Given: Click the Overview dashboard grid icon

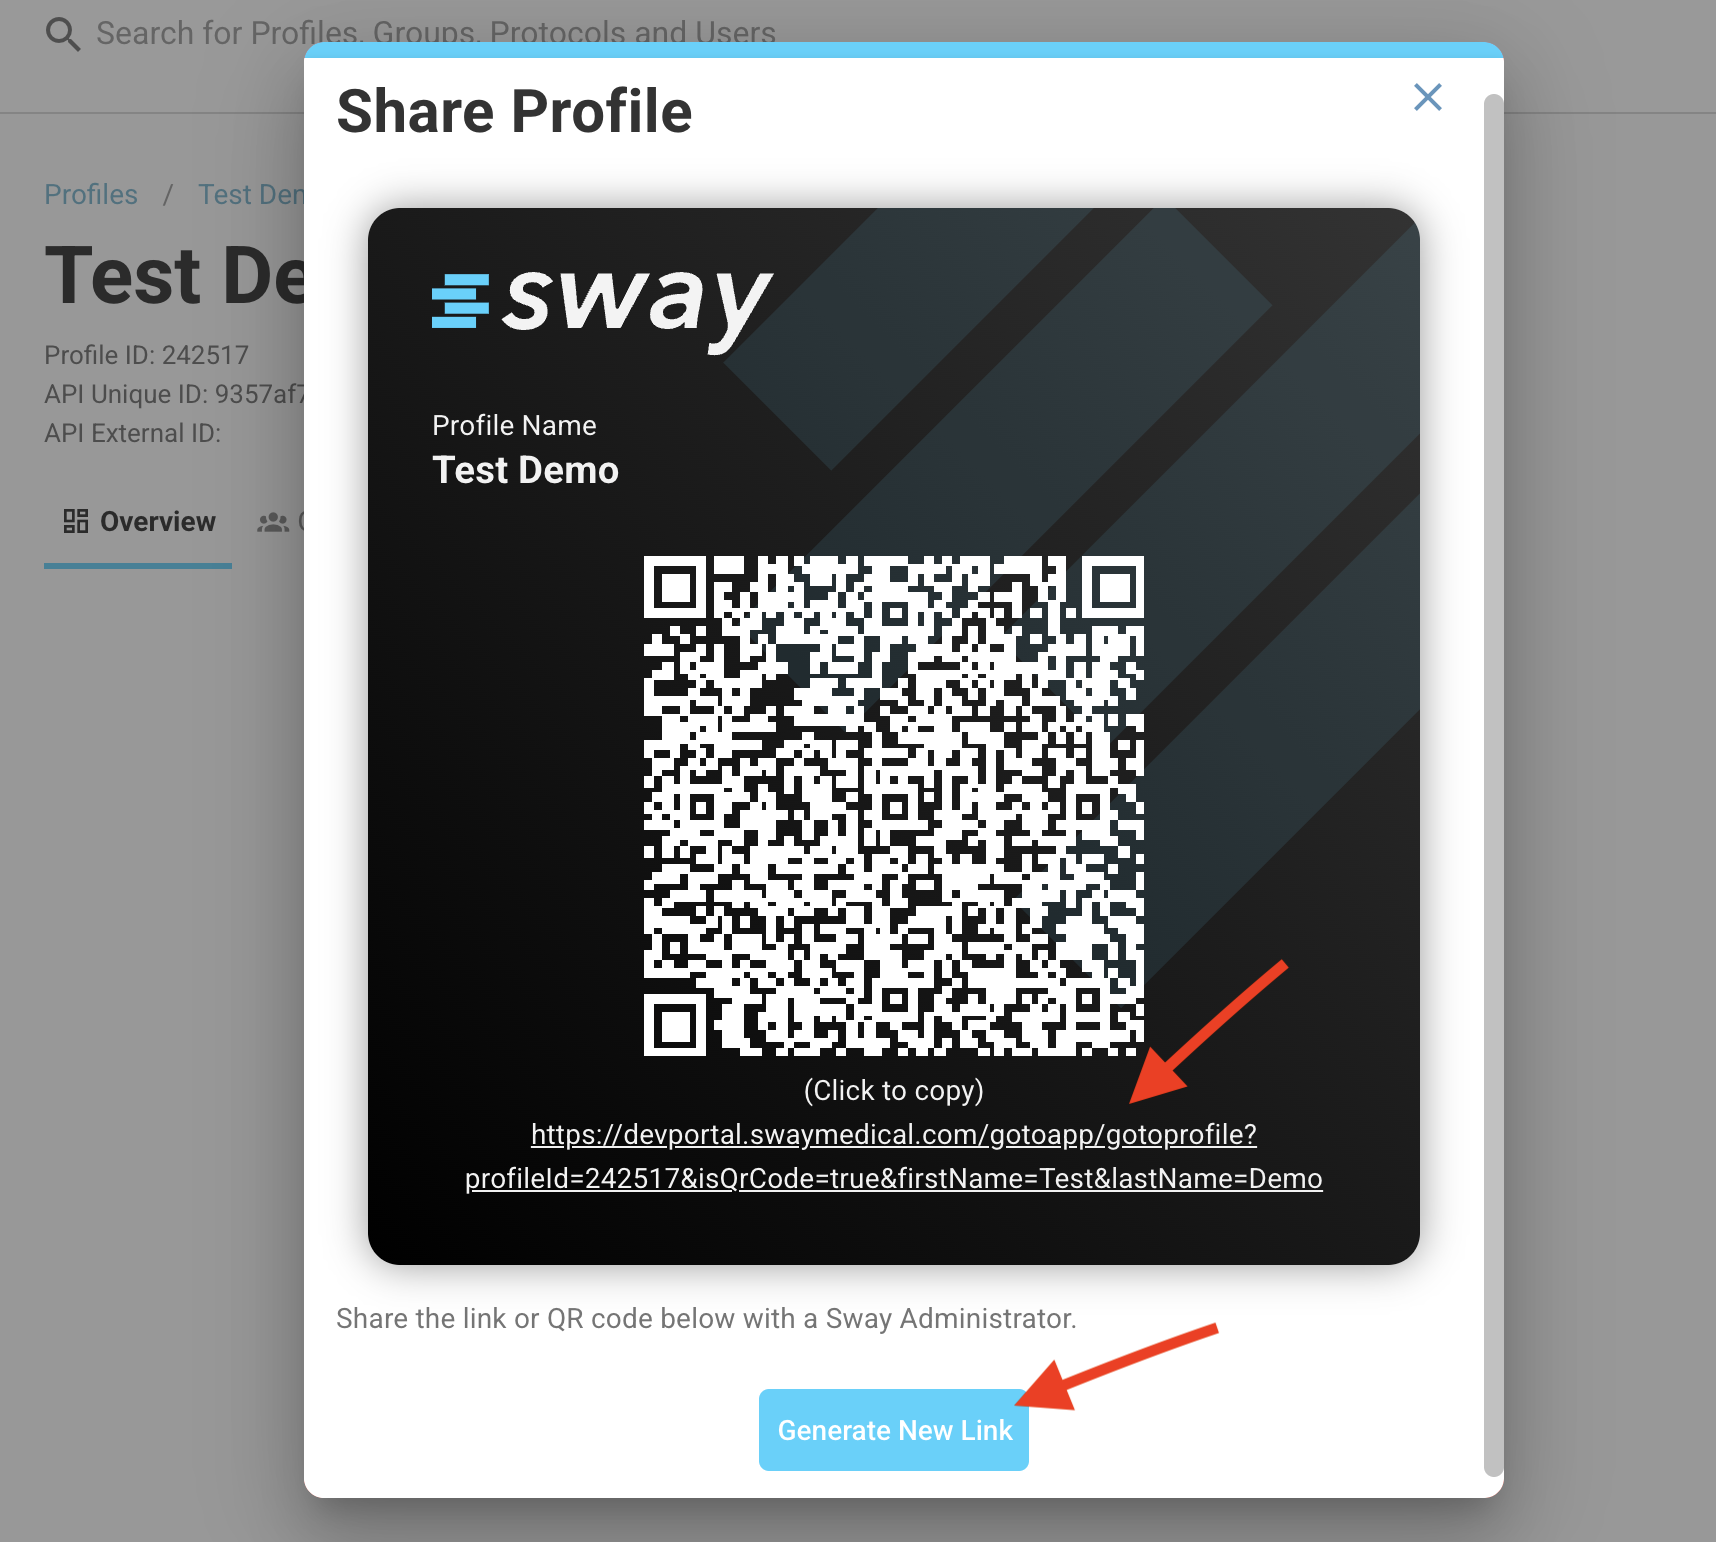Looking at the screenshot, I should (76, 521).
